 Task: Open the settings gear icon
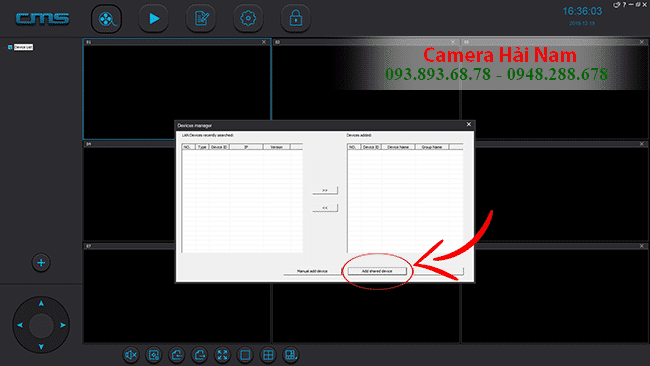[248, 19]
